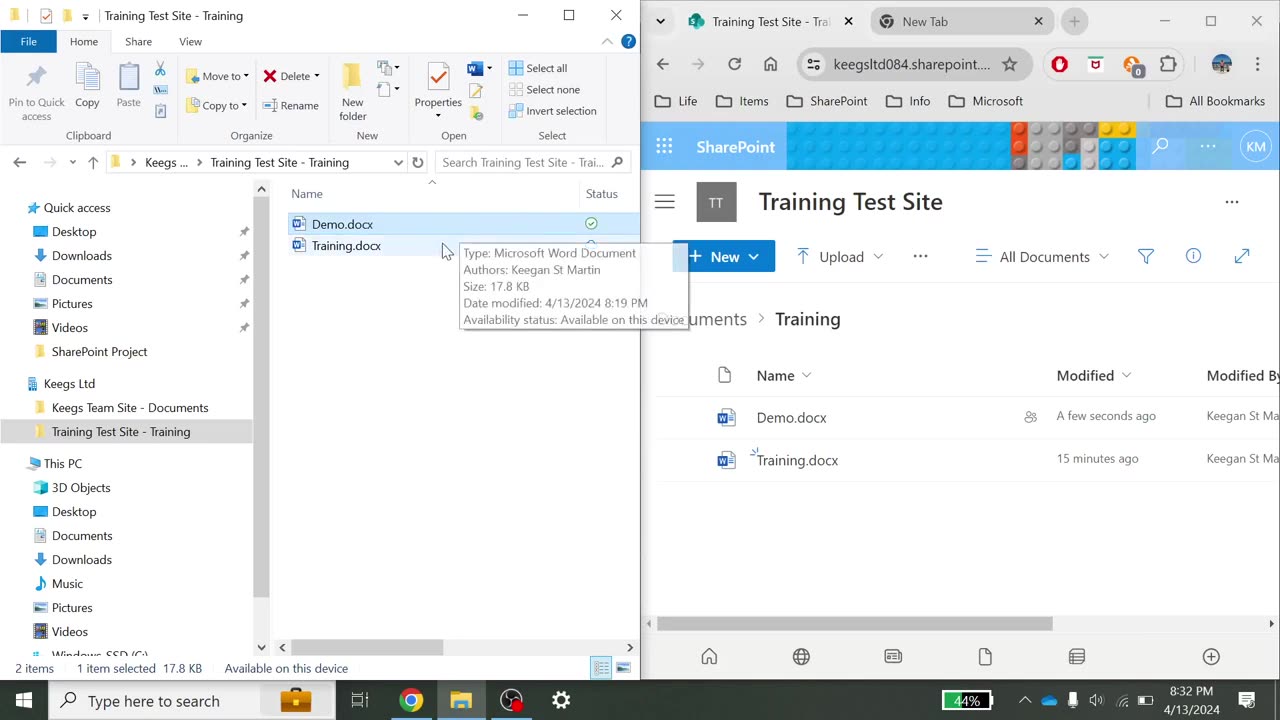Open SharePoint Project folder

pyautogui.click(x=99, y=352)
